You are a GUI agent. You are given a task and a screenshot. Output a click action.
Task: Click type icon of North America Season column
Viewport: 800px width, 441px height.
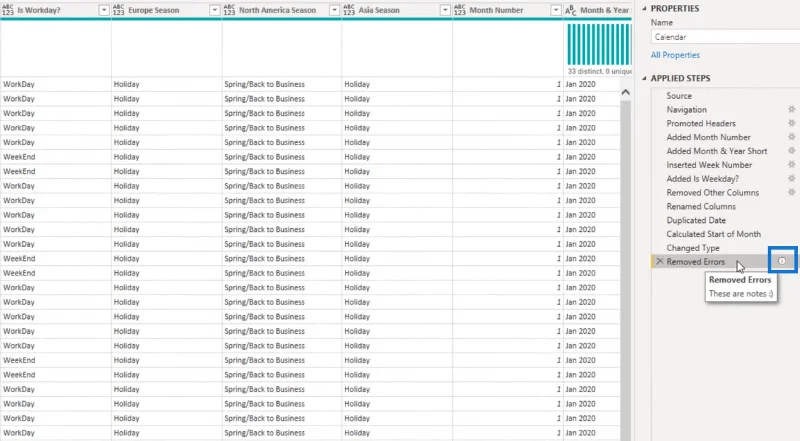229,10
